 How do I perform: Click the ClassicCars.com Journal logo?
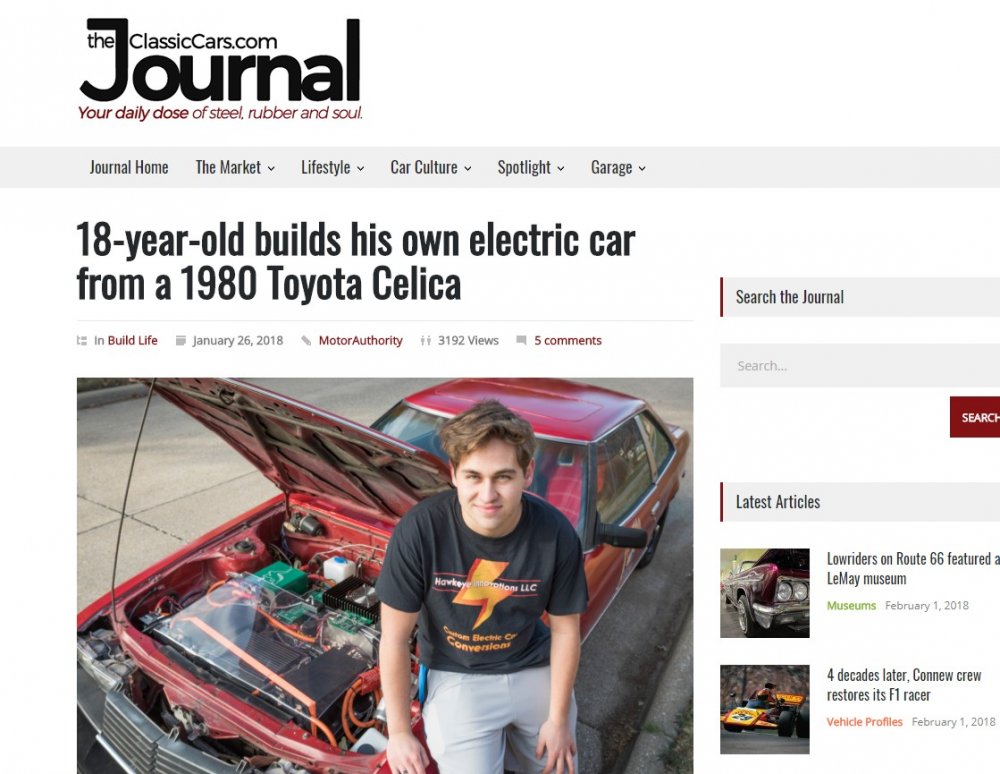220,69
